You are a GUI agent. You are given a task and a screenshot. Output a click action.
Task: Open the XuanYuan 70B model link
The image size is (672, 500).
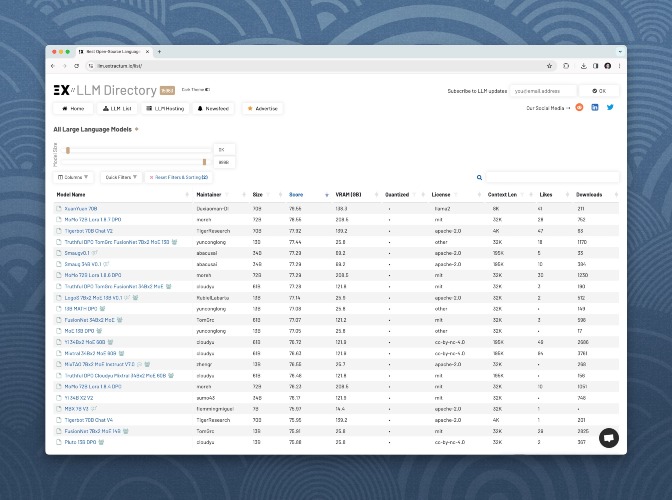point(81,209)
